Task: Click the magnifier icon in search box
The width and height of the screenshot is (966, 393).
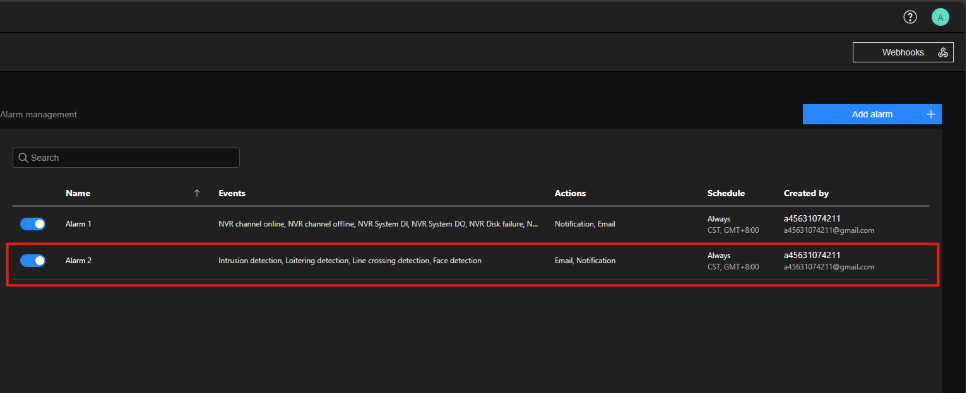Action: click(23, 158)
